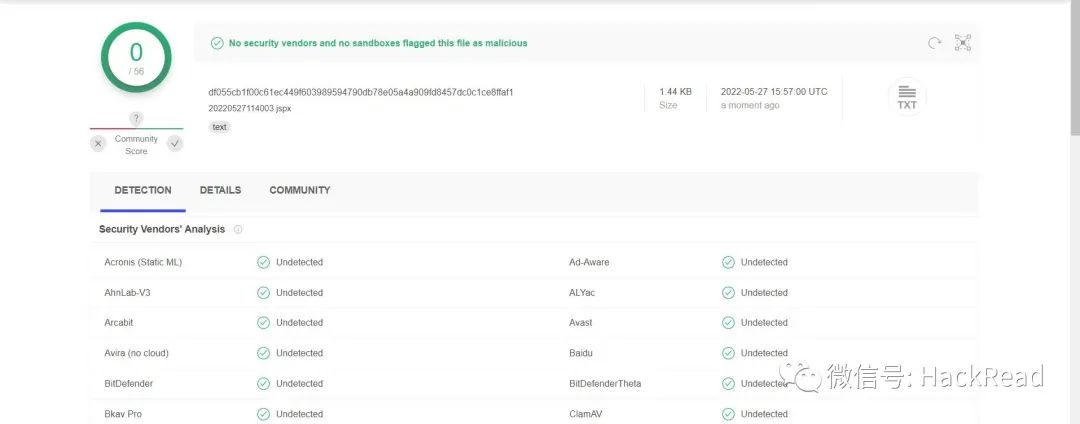Click the Arcabit undetected check icon

[263, 323]
